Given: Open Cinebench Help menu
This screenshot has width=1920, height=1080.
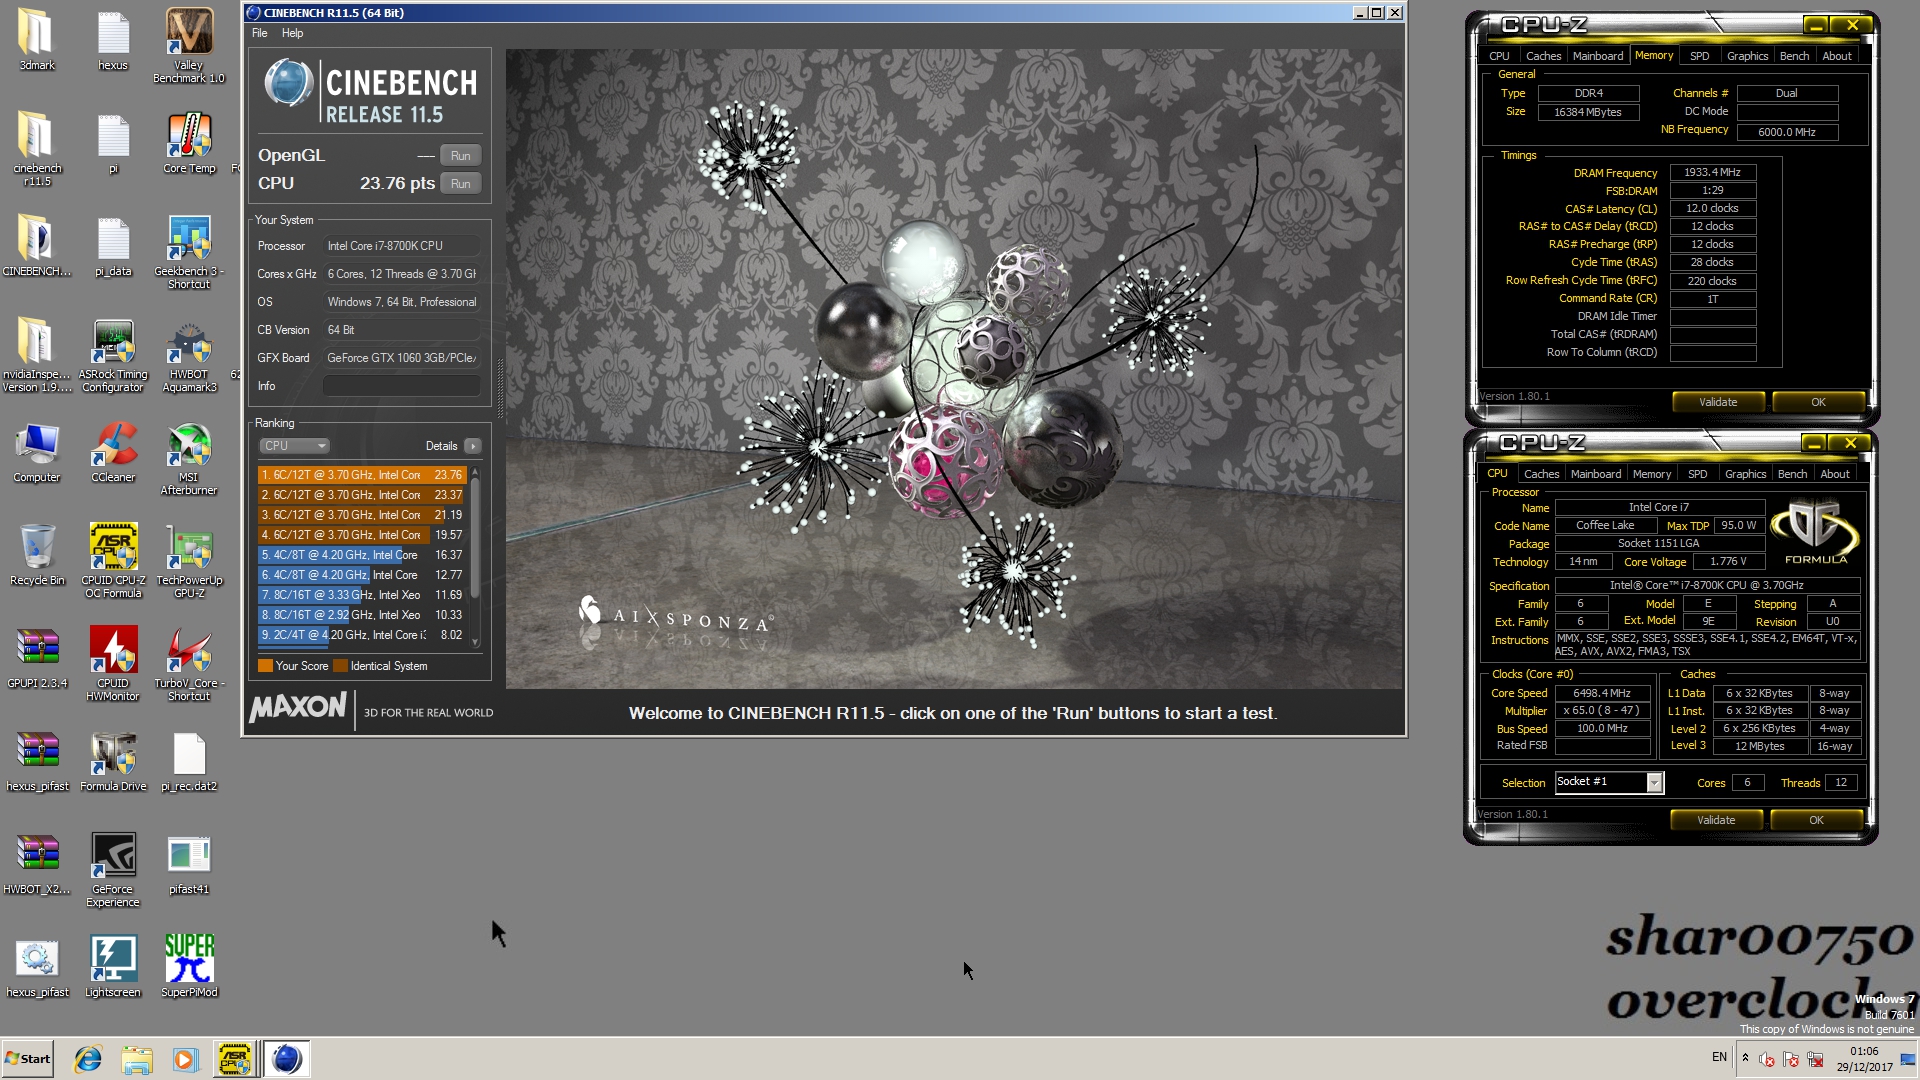Looking at the screenshot, I should (292, 33).
